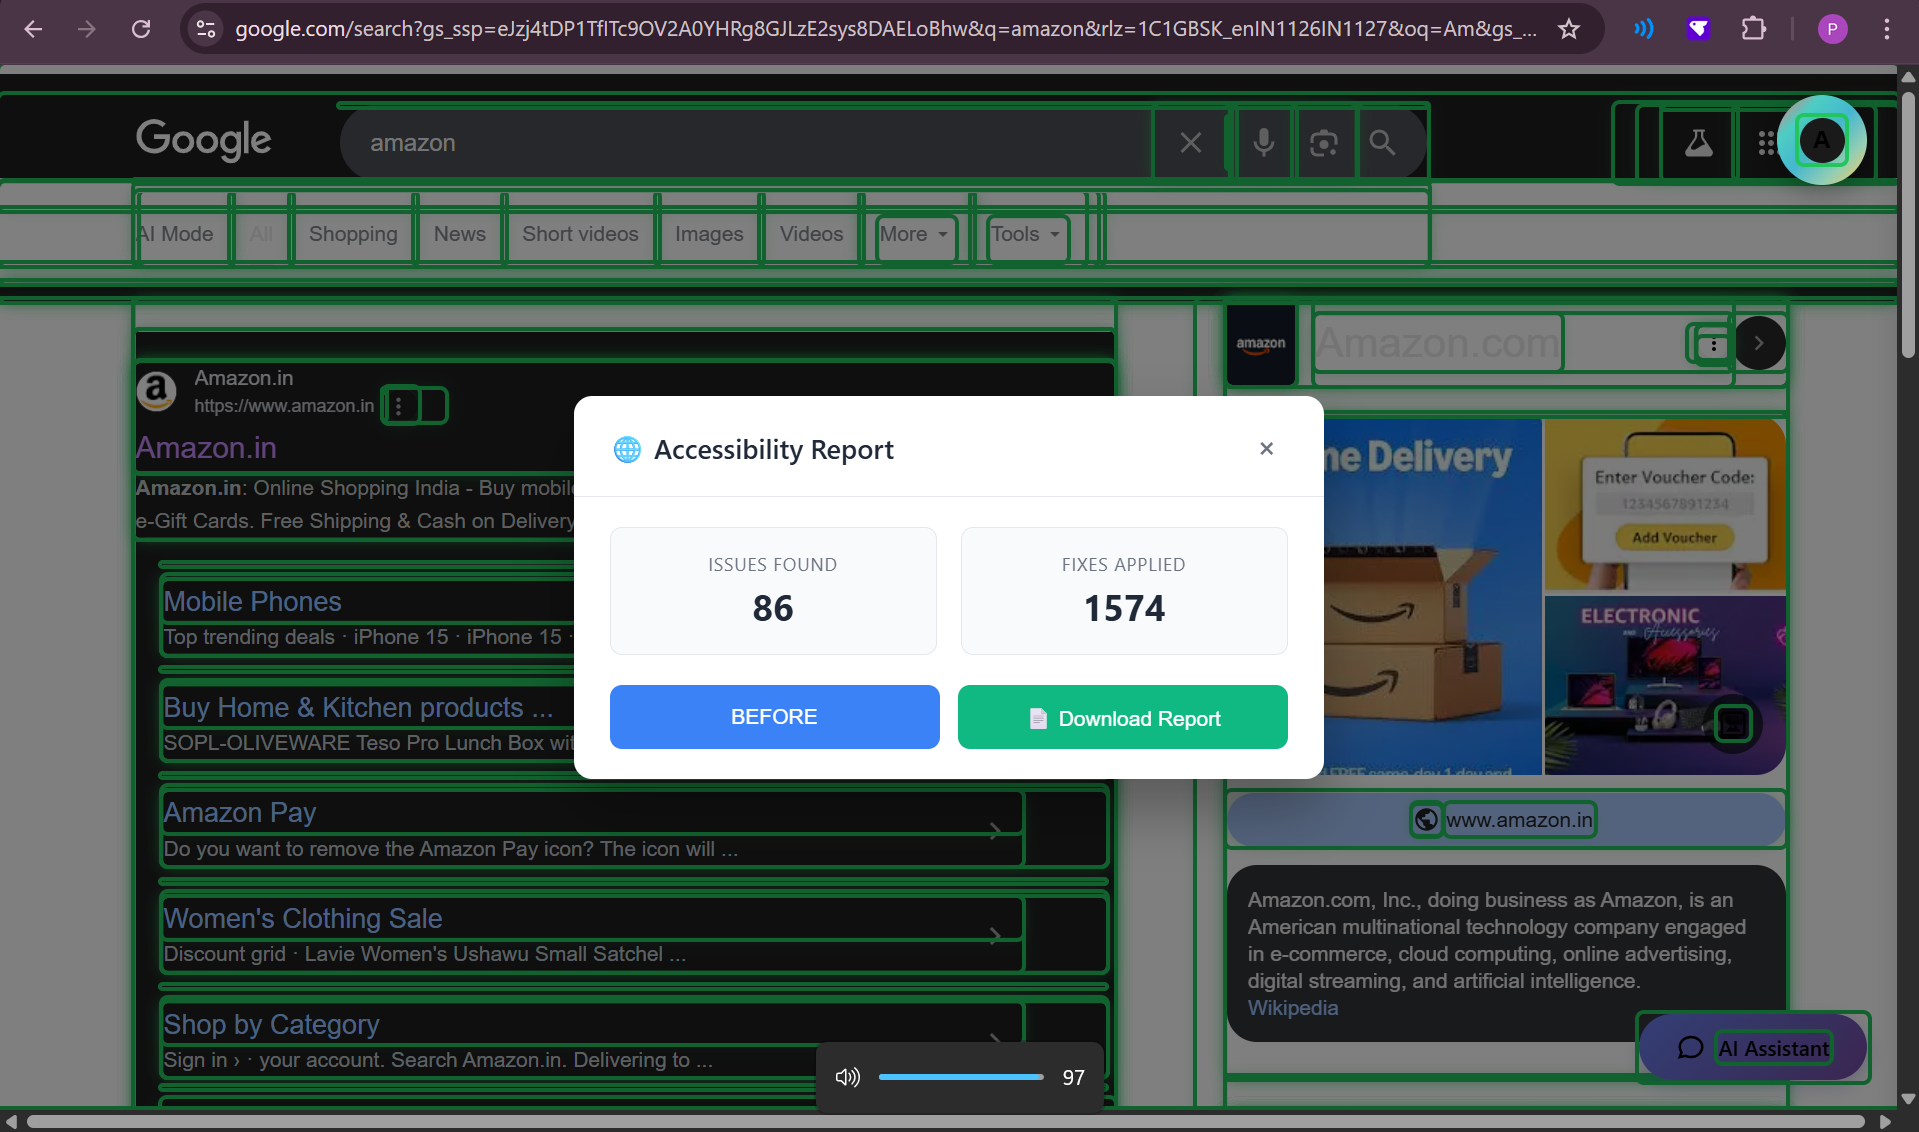Select the Shopping tab
Image resolution: width=1919 pixels, height=1132 pixels.
pos(353,234)
